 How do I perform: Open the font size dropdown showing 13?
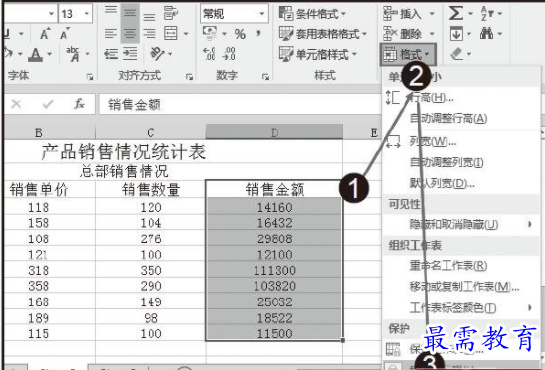click(86, 14)
